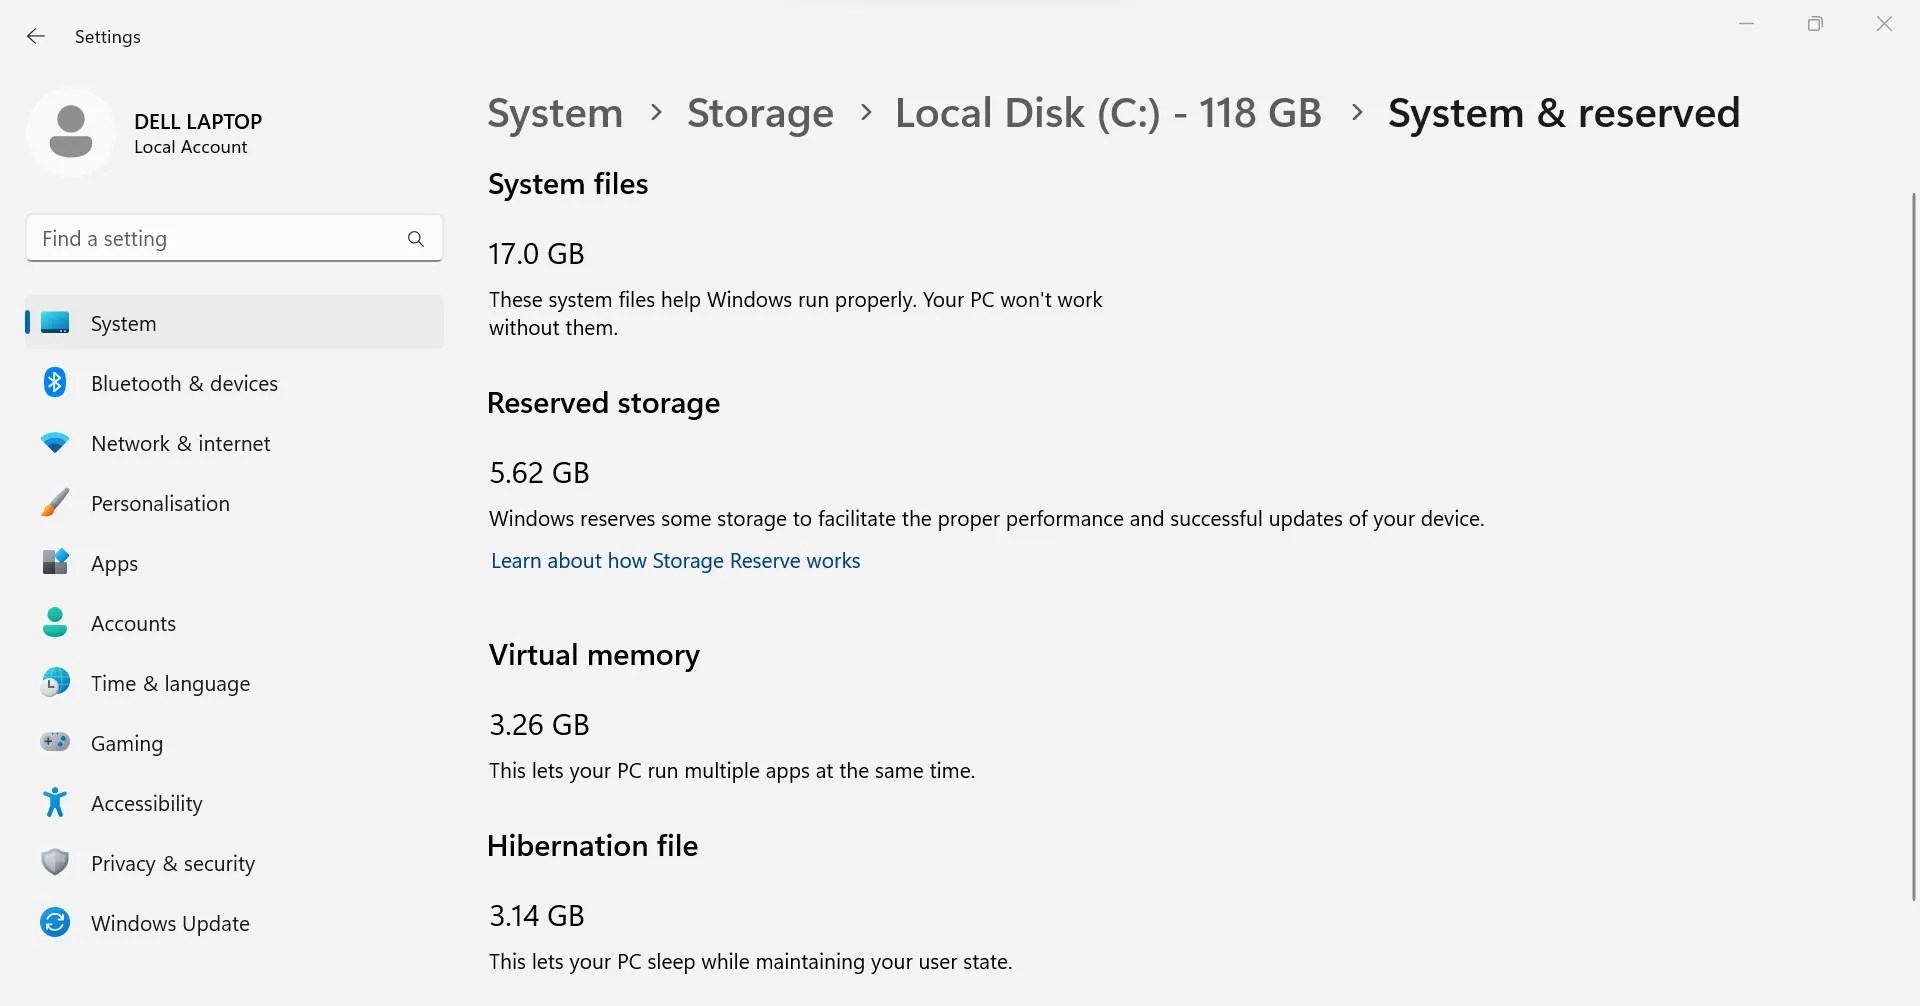Image resolution: width=1920 pixels, height=1006 pixels.
Task: Click the Personalisation brush icon
Action: pos(55,502)
